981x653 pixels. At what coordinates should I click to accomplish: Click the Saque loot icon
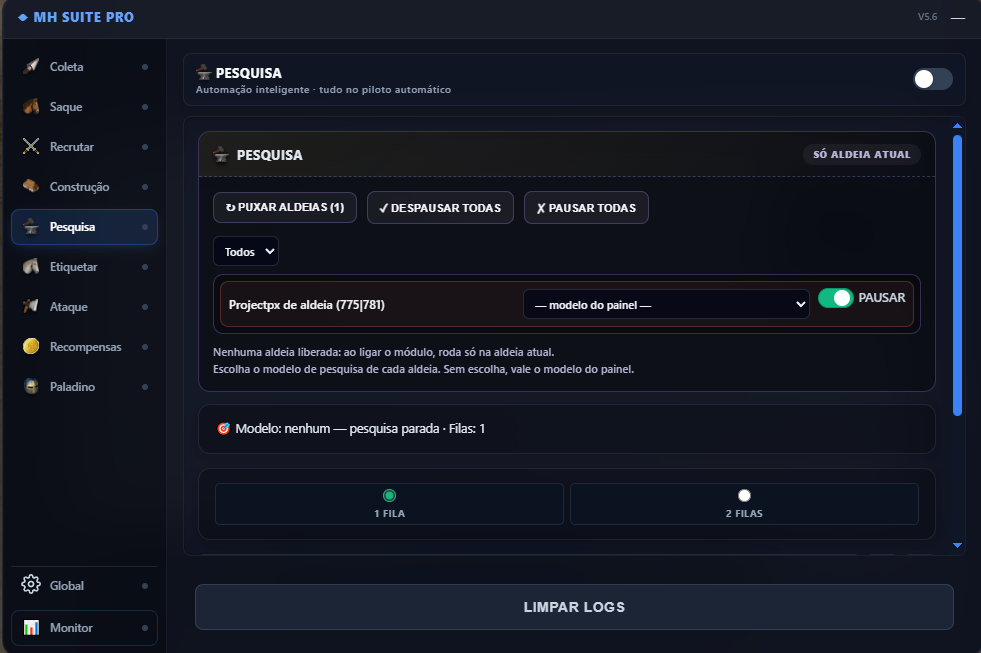[x=31, y=106]
